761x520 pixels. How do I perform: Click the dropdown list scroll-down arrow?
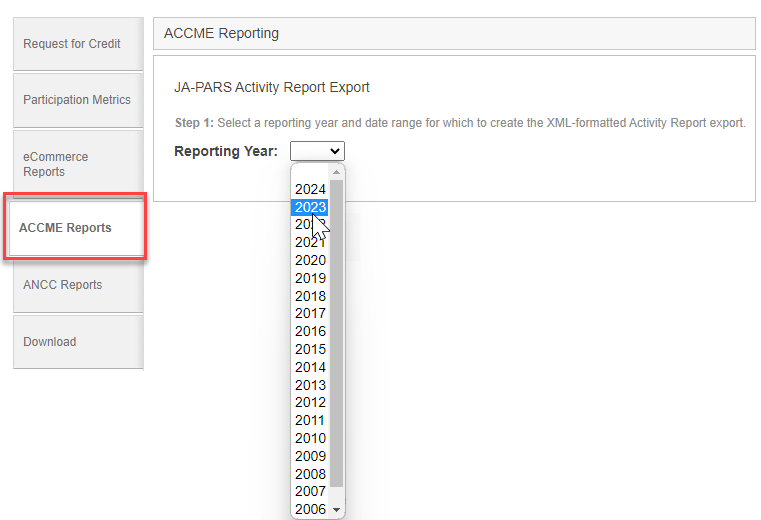336,510
